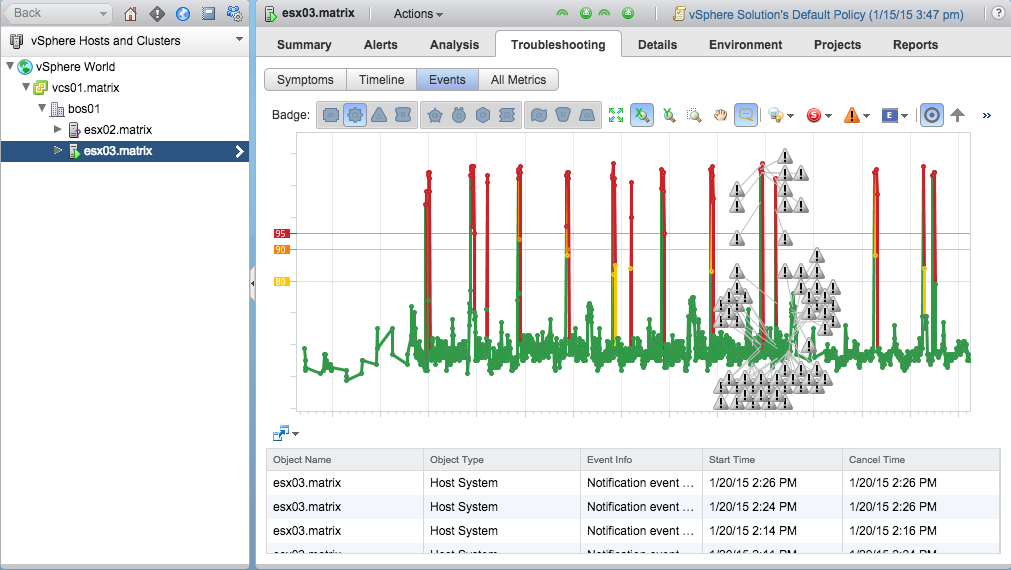Toggle the second Badge filter button
Viewport: 1011px width, 570px height.
tap(355, 115)
